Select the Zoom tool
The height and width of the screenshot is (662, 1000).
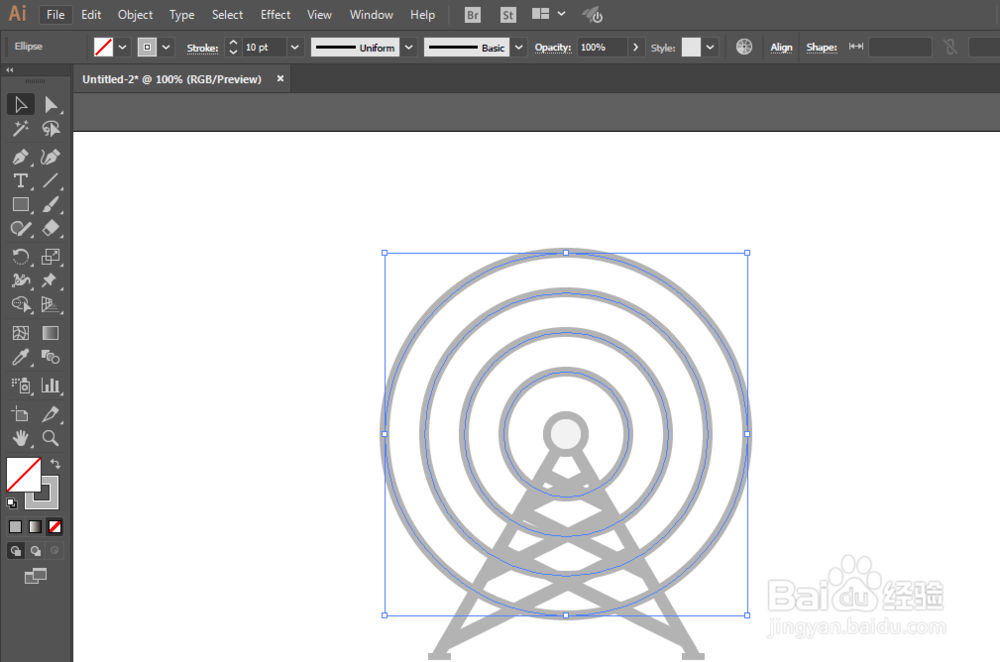[50, 438]
